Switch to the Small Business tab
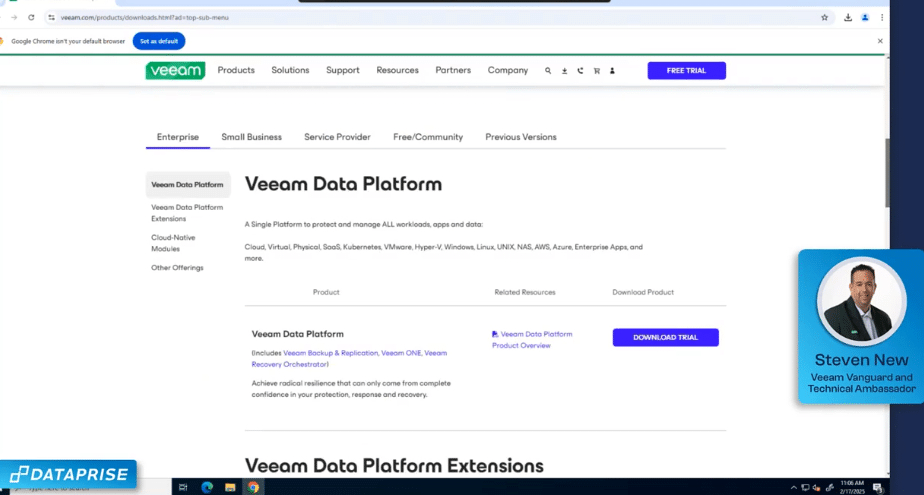The image size is (924, 495). 252,137
